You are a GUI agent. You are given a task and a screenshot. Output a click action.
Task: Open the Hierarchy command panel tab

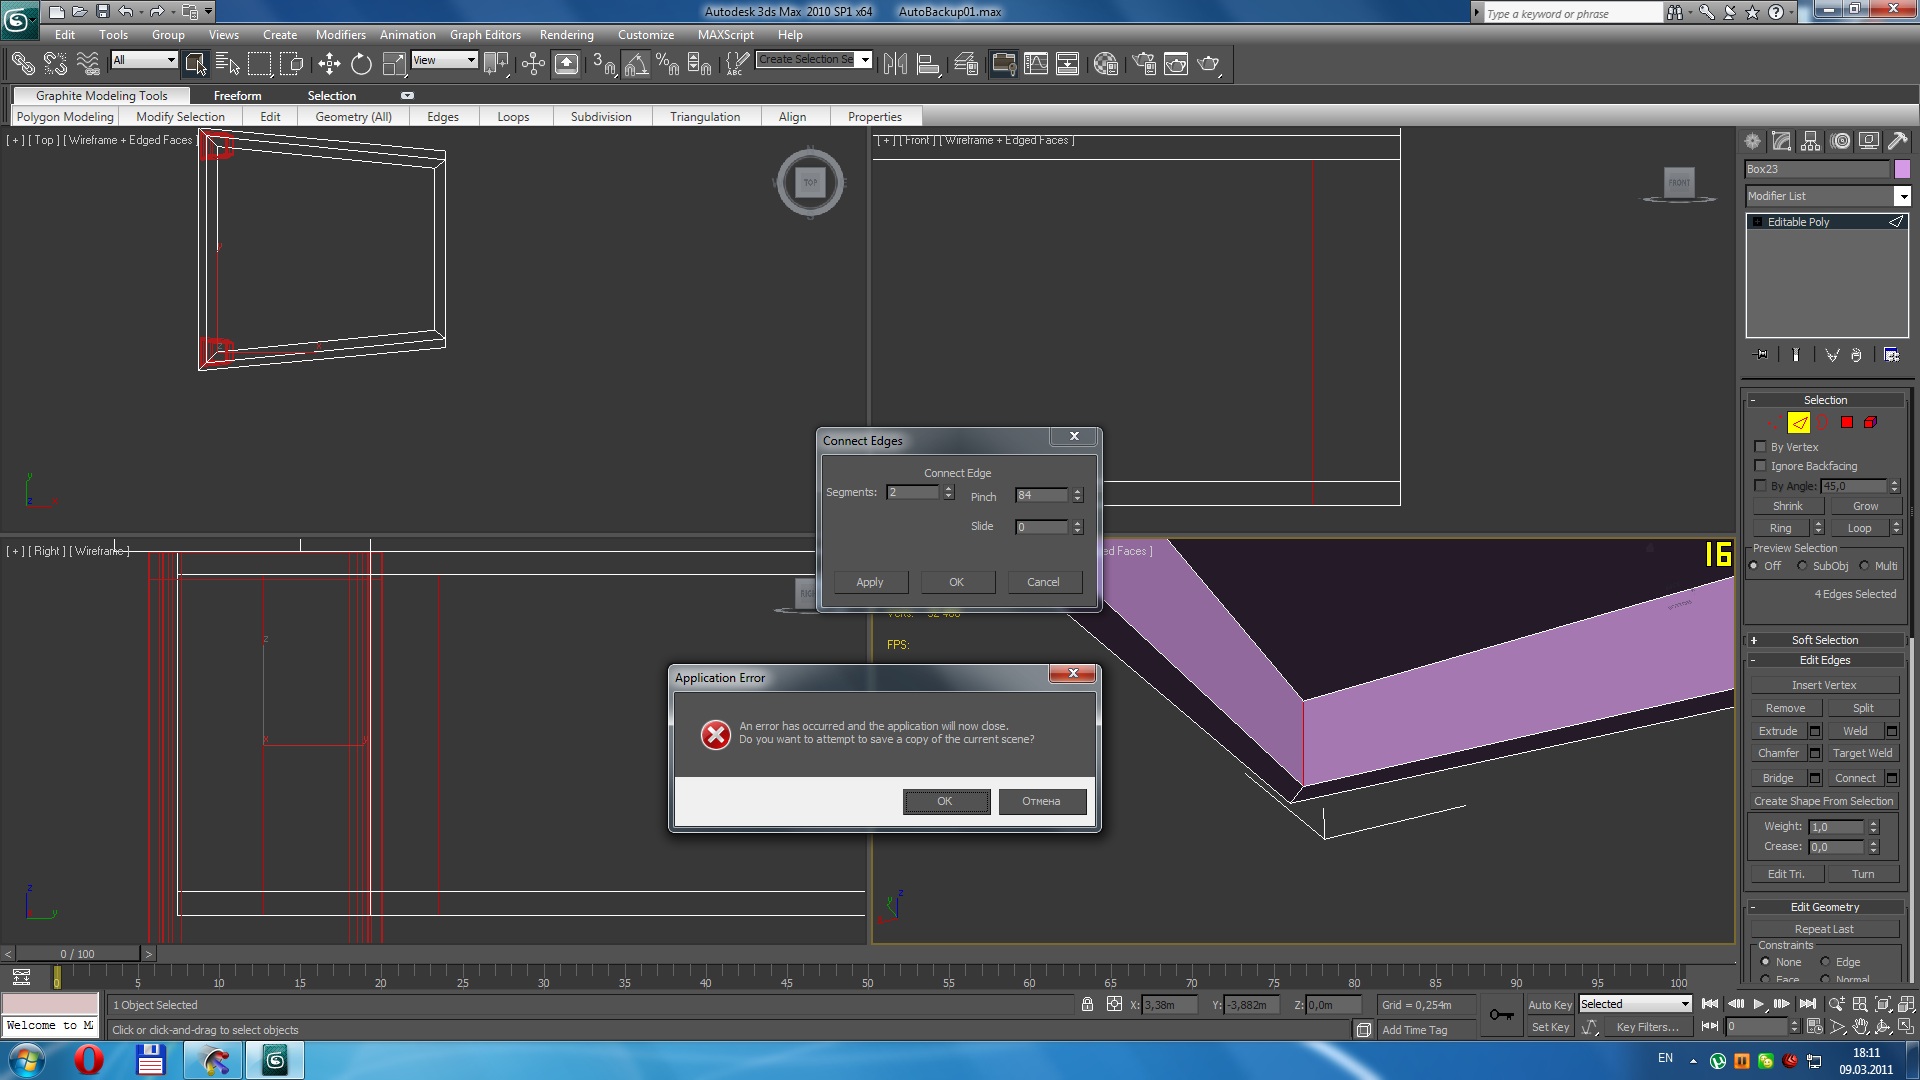(1810, 141)
